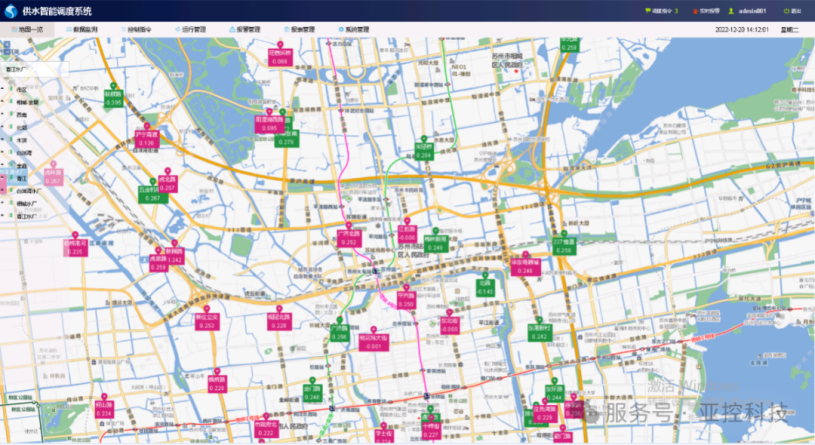
Task: Open the 胥江水厂 plant dropdown
Action: (x=35, y=69)
